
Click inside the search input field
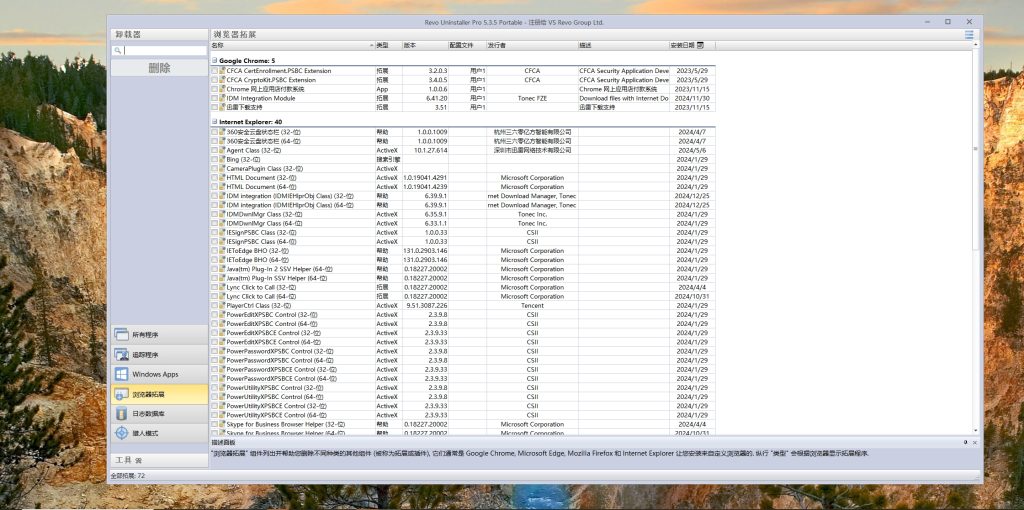coord(165,50)
